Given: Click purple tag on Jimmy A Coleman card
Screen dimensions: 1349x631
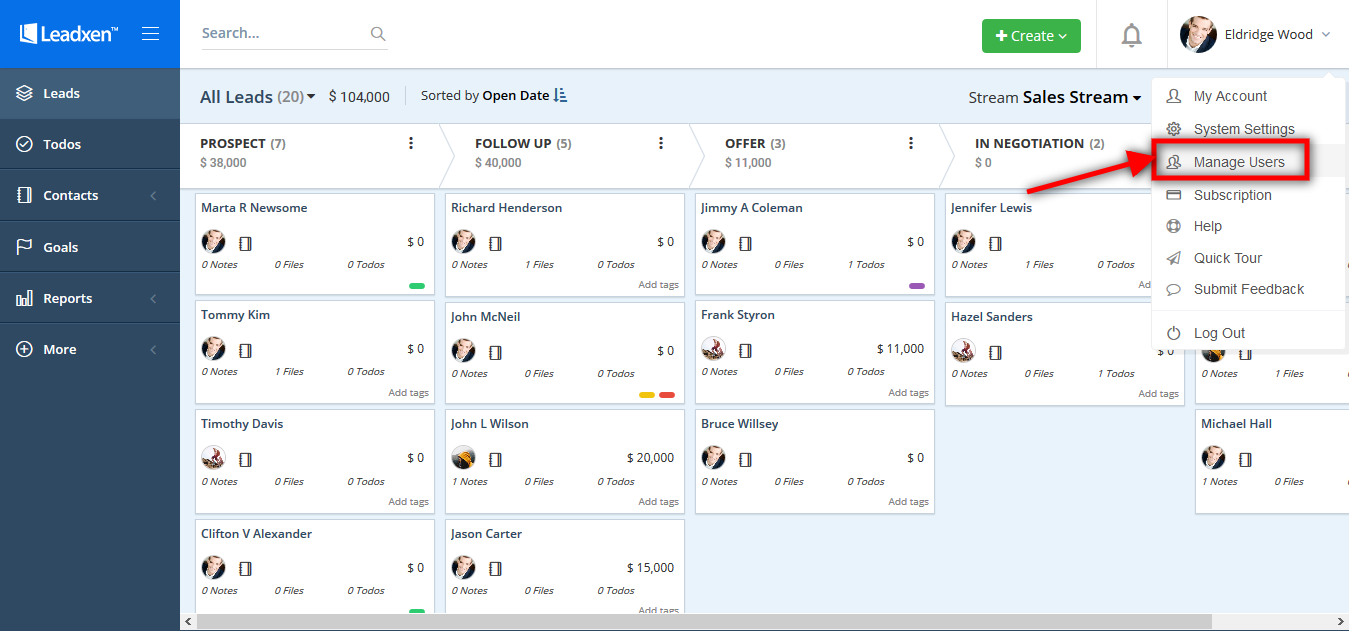Looking at the screenshot, I should (x=917, y=286).
